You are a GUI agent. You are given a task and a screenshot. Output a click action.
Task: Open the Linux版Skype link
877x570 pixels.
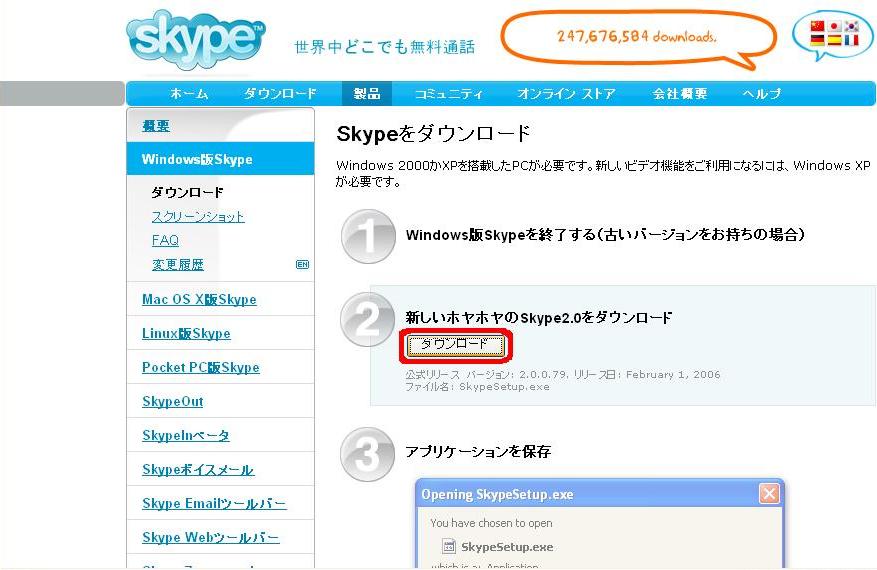point(186,333)
